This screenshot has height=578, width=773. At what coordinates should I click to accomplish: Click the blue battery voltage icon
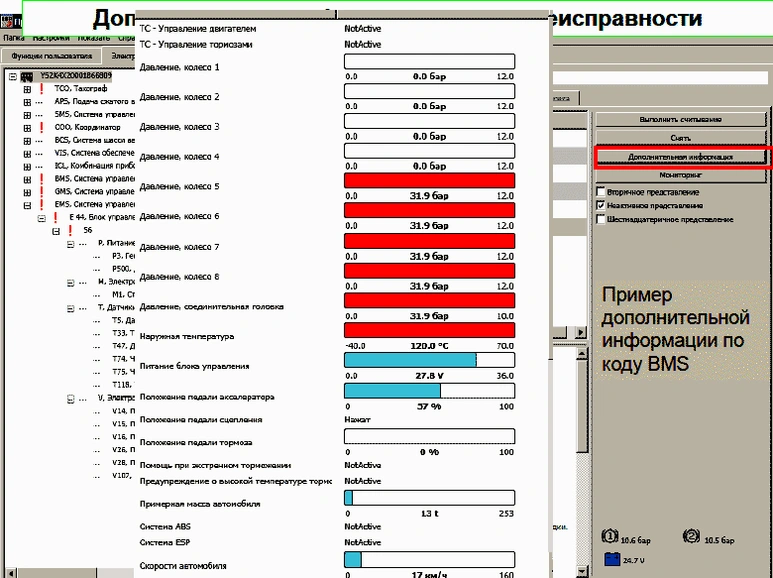(x=610, y=560)
